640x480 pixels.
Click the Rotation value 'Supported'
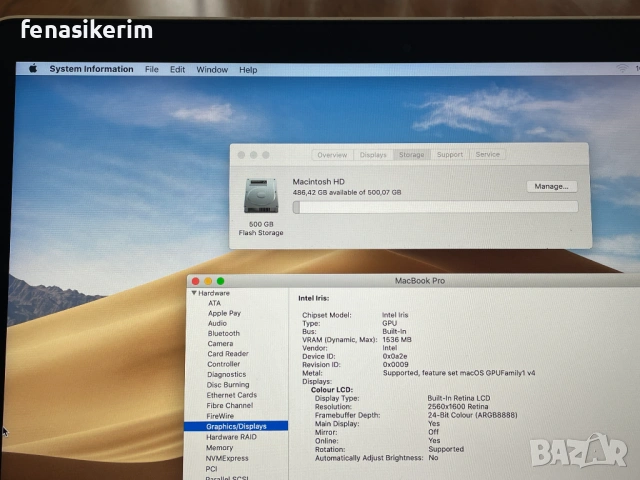point(446,449)
